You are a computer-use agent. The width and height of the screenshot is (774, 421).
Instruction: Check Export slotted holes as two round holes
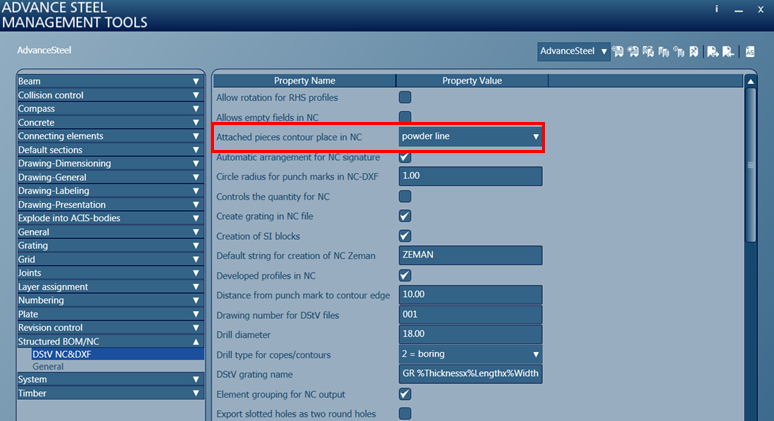(405, 414)
